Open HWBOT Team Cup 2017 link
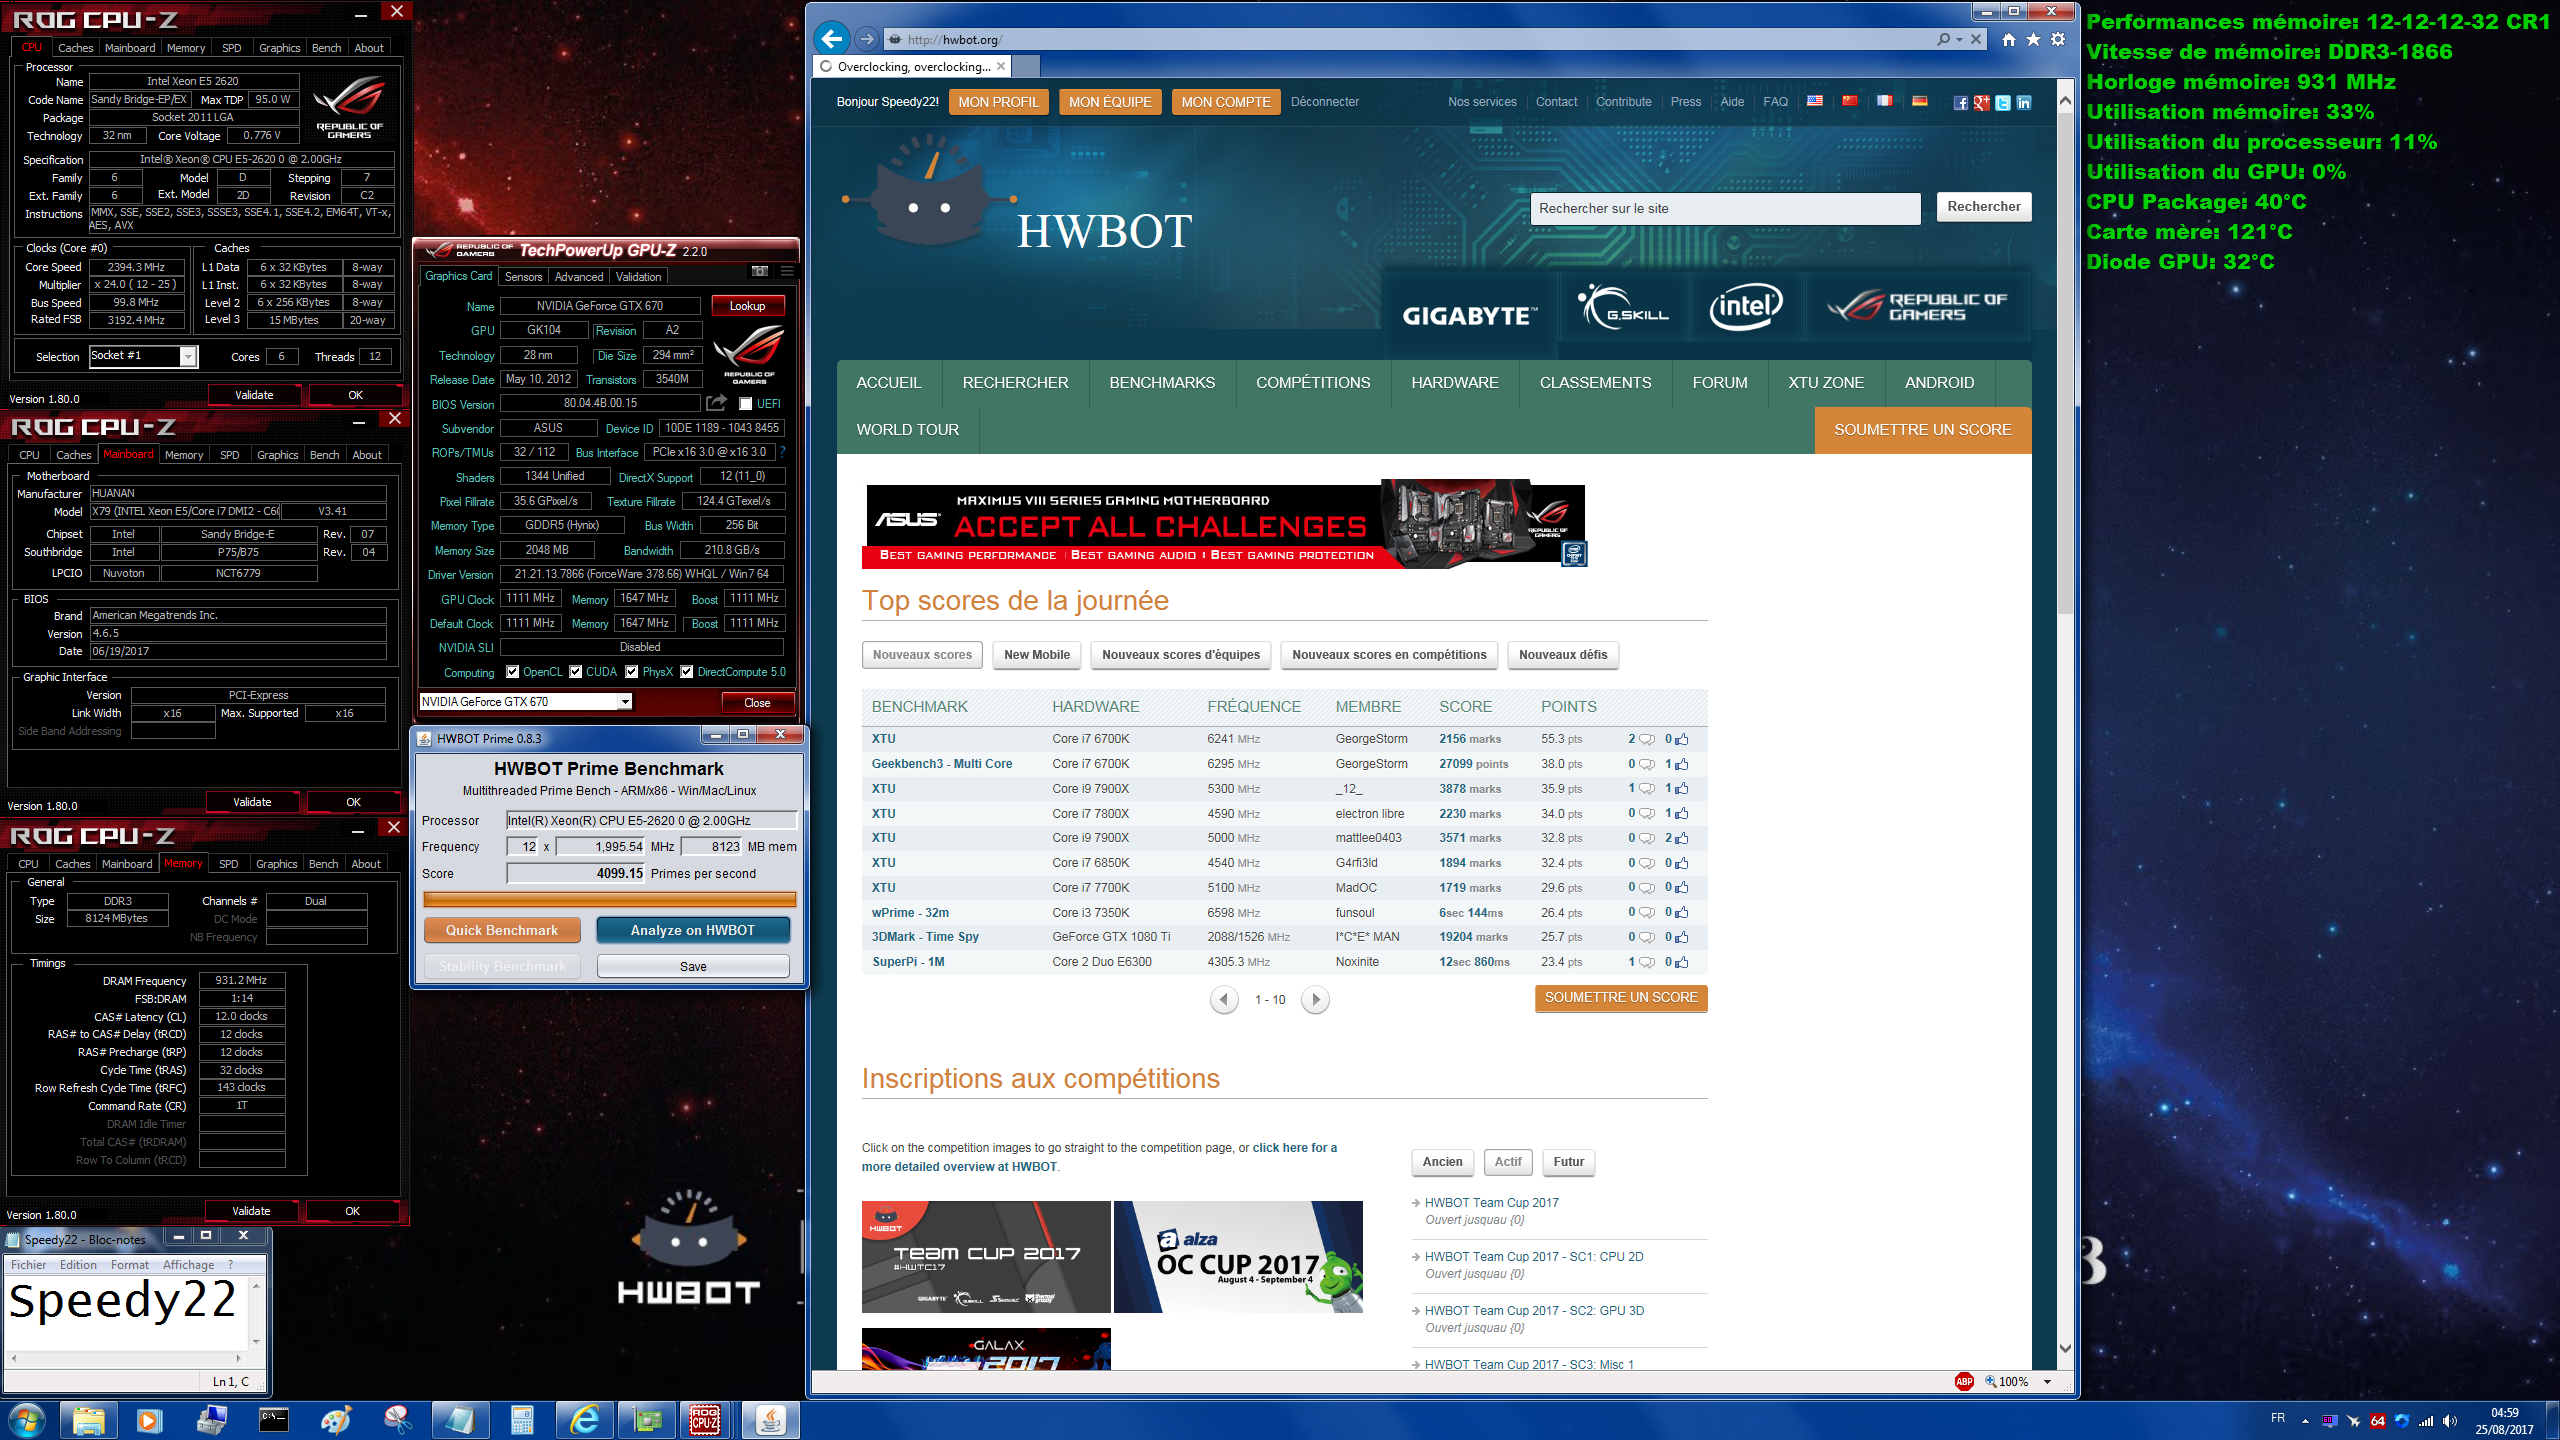 pyautogui.click(x=1491, y=1203)
